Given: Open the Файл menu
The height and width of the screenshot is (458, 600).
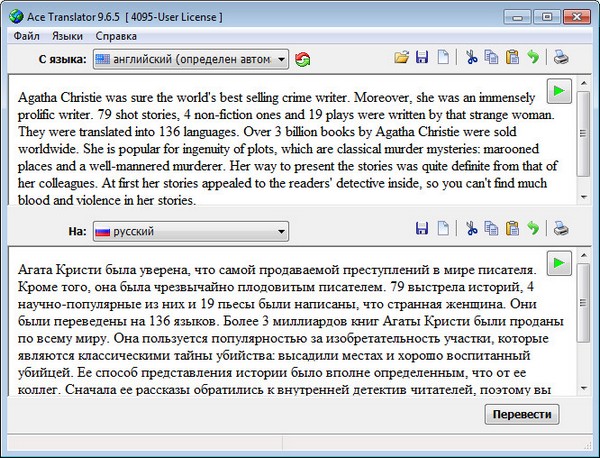Looking at the screenshot, I should [x=26, y=36].
